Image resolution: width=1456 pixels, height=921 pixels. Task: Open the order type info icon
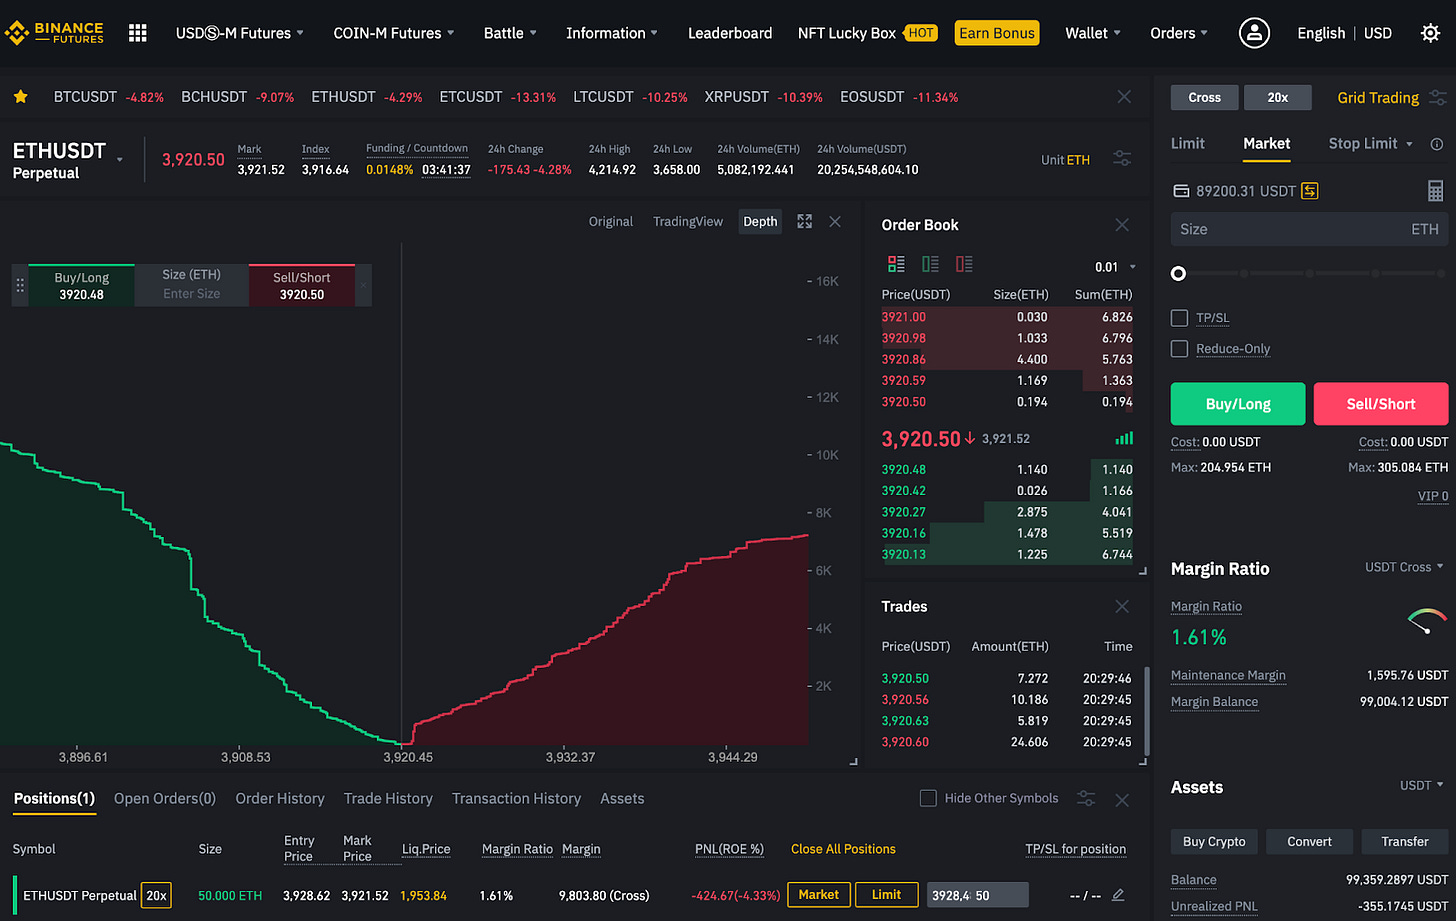pos(1437,144)
